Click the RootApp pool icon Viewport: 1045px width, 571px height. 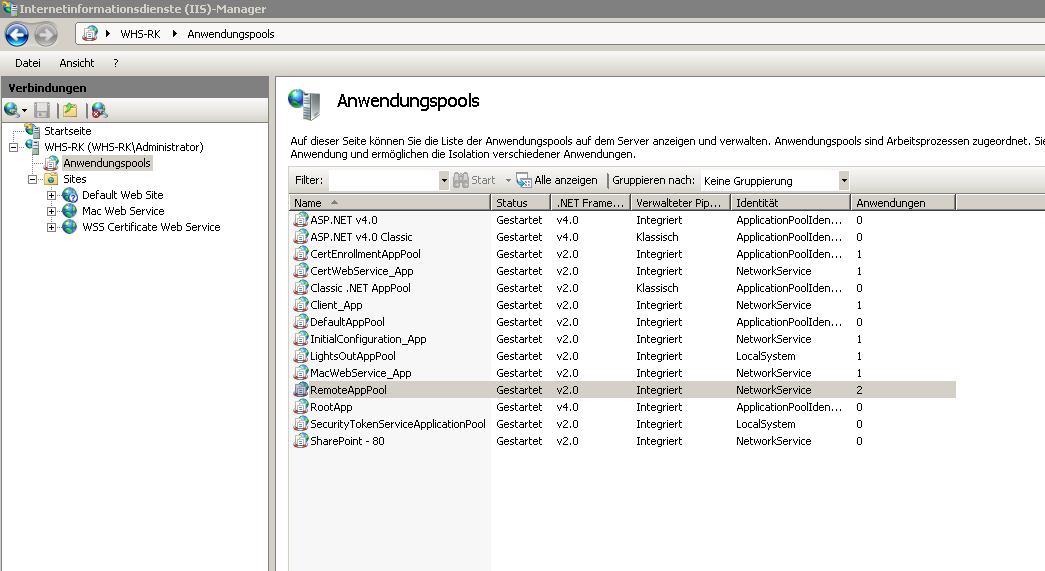[x=301, y=406]
